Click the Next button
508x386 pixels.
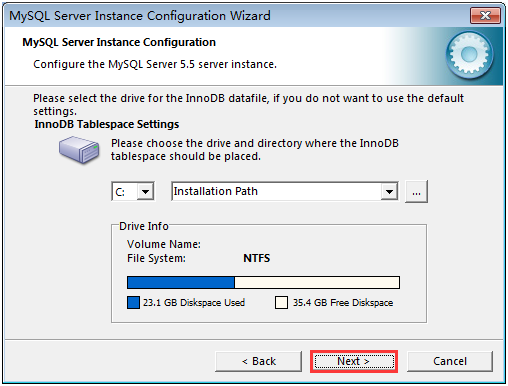pos(354,361)
